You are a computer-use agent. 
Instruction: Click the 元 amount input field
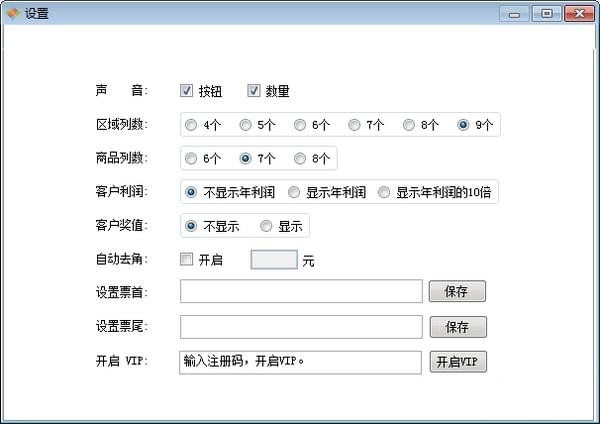tap(274, 259)
